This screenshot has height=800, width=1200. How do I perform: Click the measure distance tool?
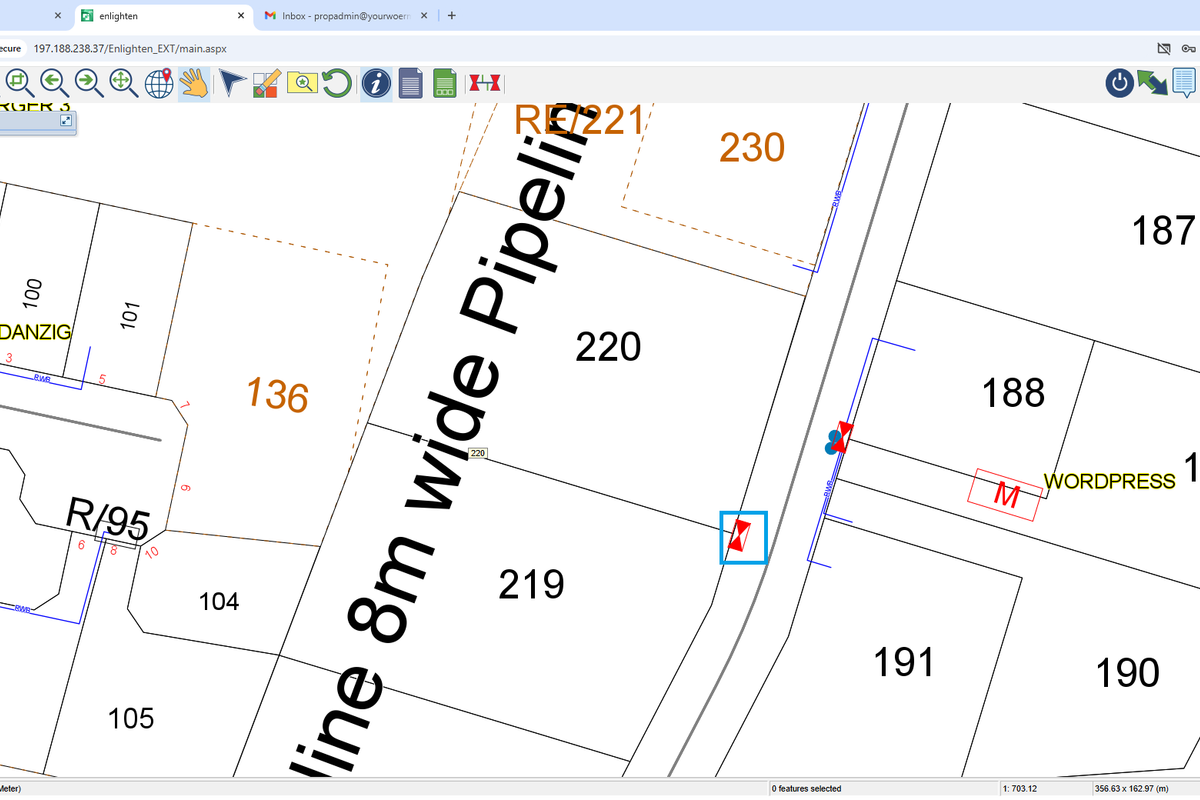coord(485,84)
